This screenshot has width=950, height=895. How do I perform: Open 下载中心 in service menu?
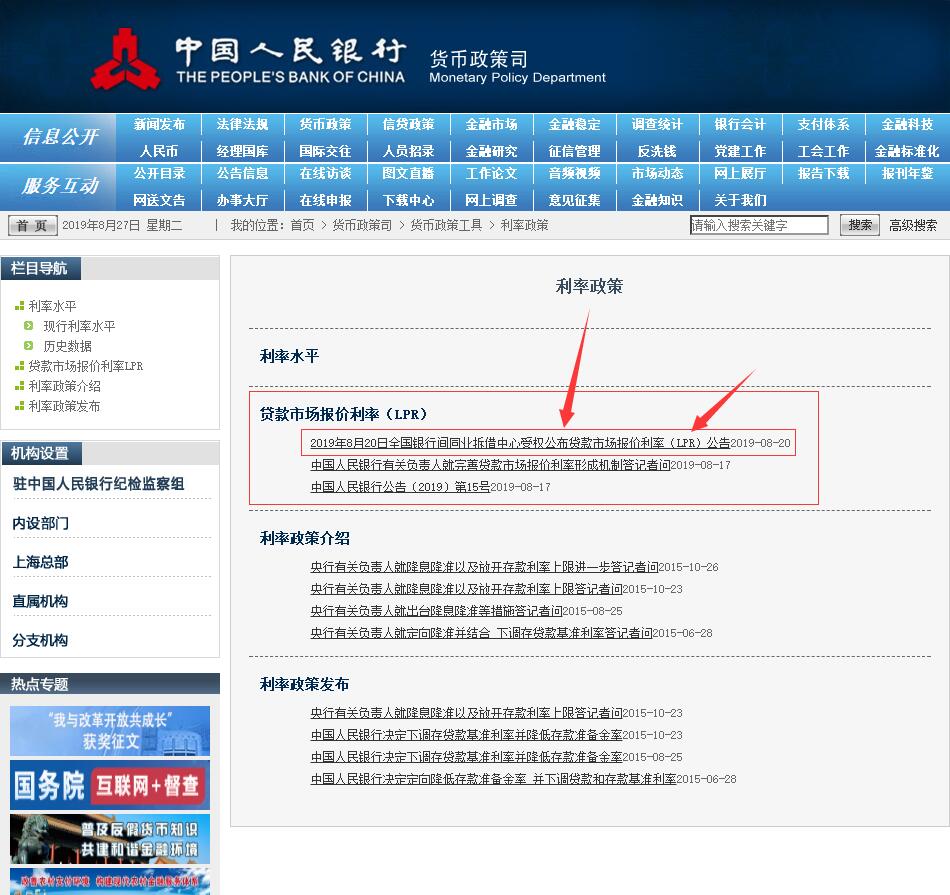pyautogui.click(x=408, y=200)
